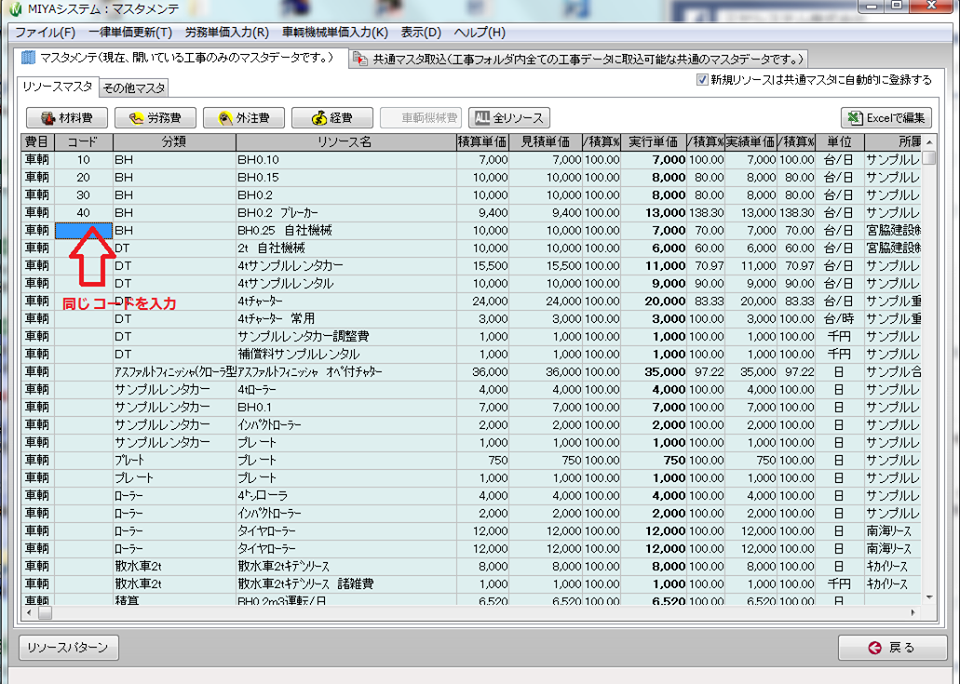Toggle 新規リソースは共通マスタに自動的に登録する checkbox
This screenshot has height=684, width=960.
pos(702,80)
